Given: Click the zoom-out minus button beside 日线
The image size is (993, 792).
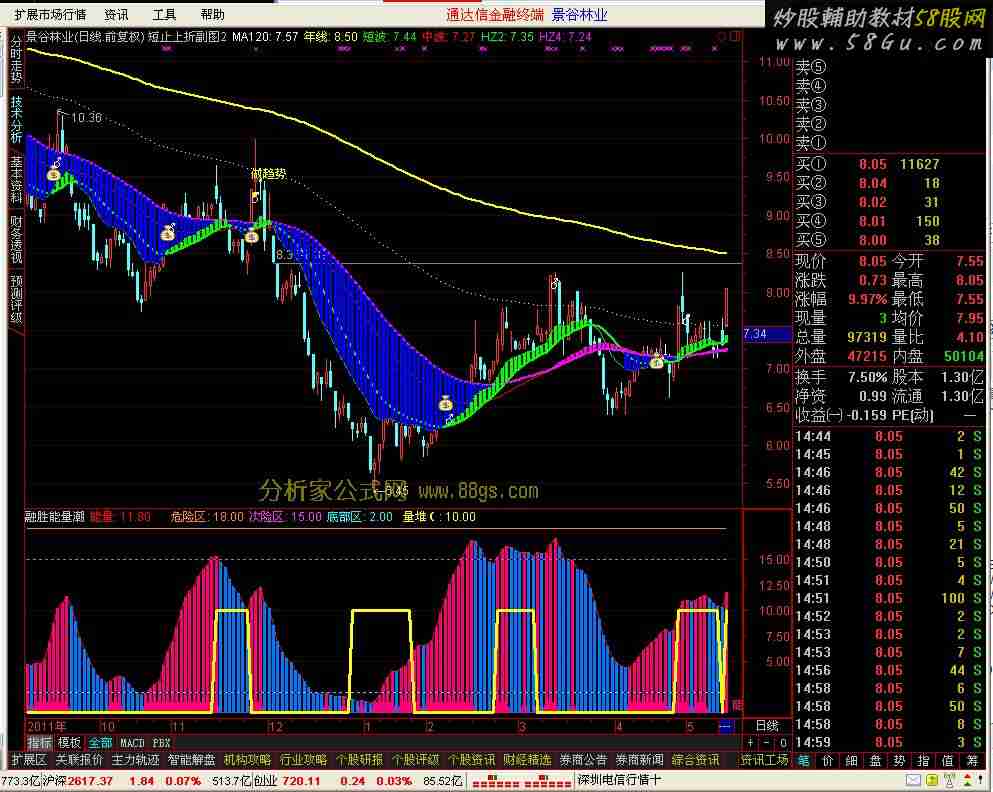Looking at the screenshot, I should click(766, 743).
